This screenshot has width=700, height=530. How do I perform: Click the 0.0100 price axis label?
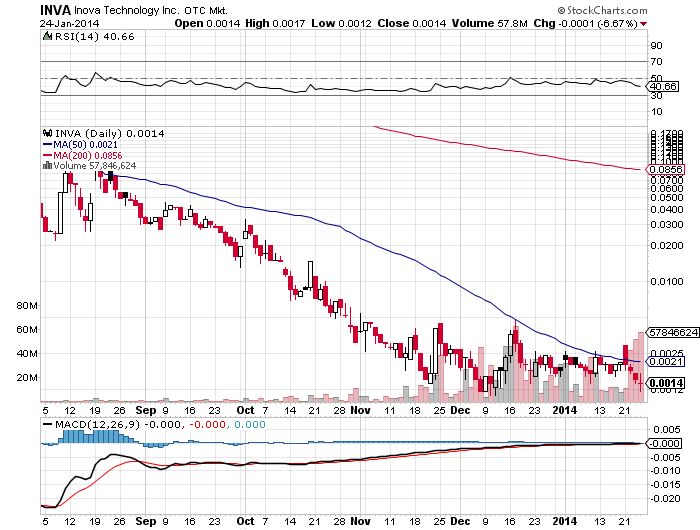pos(667,282)
